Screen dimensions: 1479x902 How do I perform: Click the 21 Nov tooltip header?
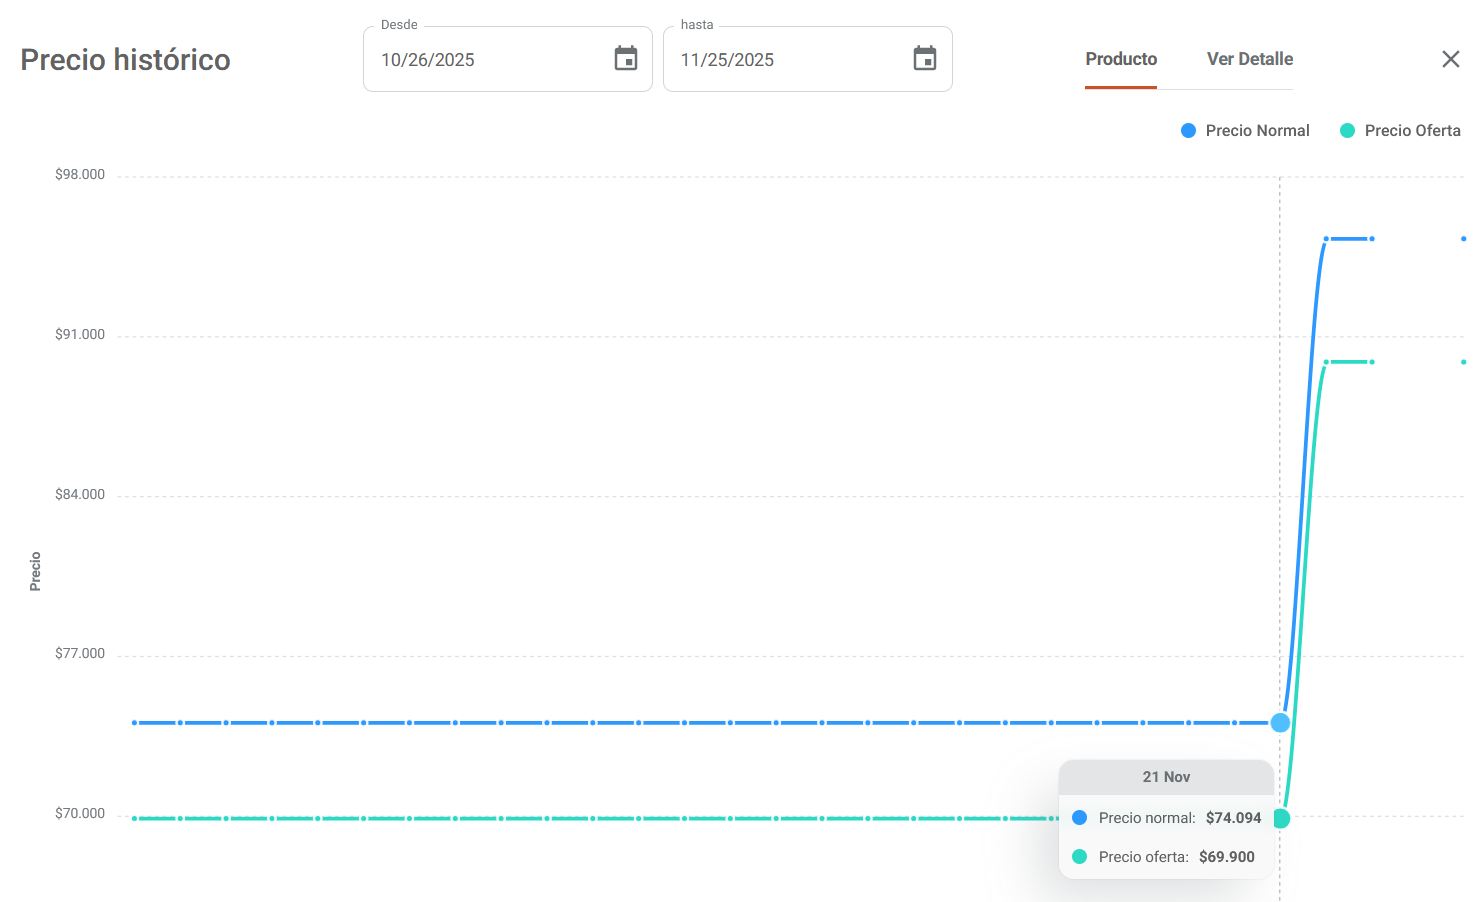(1166, 777)
